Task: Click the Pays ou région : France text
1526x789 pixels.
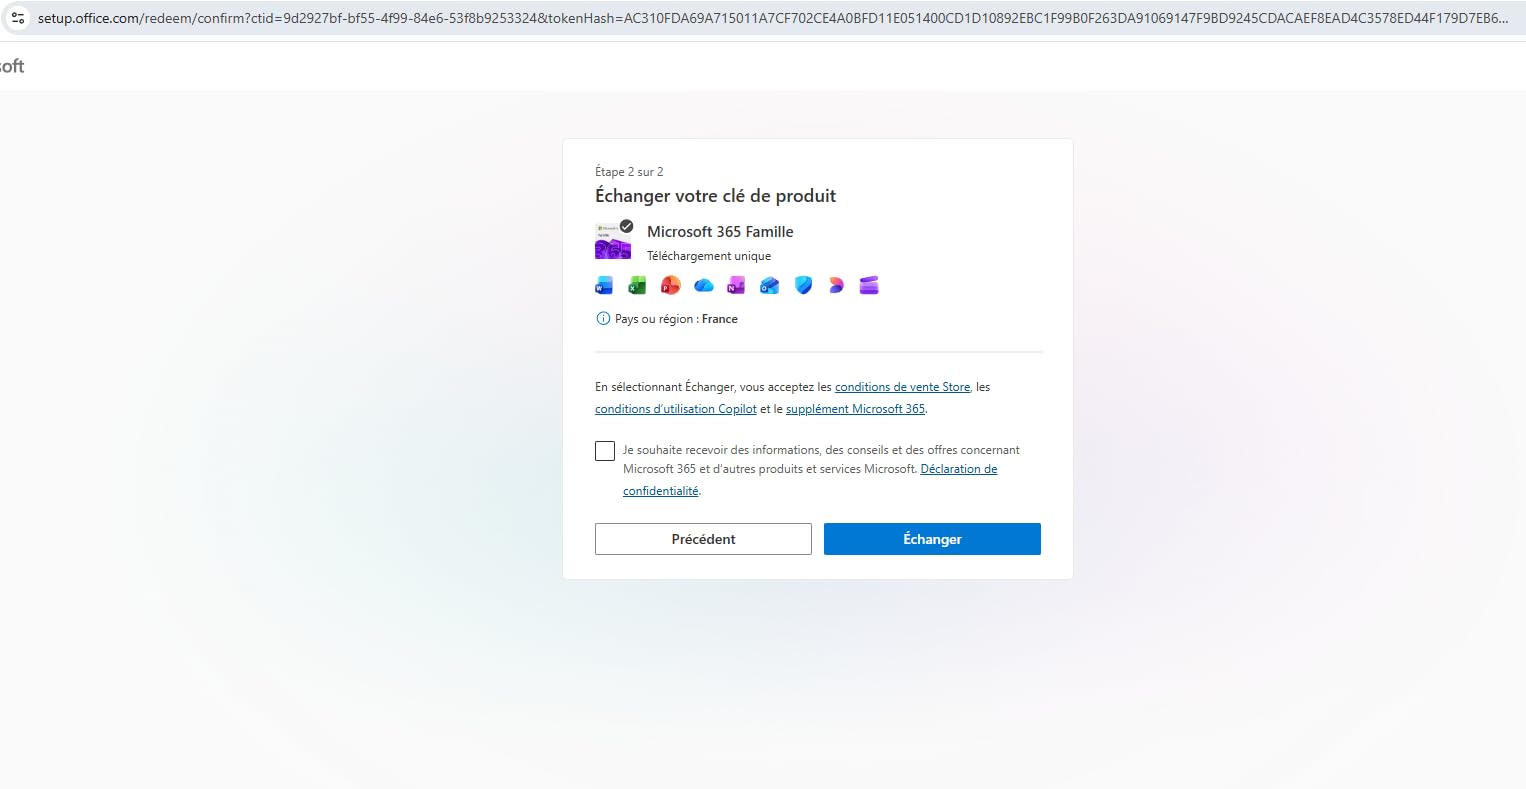Action: [676, 319]
